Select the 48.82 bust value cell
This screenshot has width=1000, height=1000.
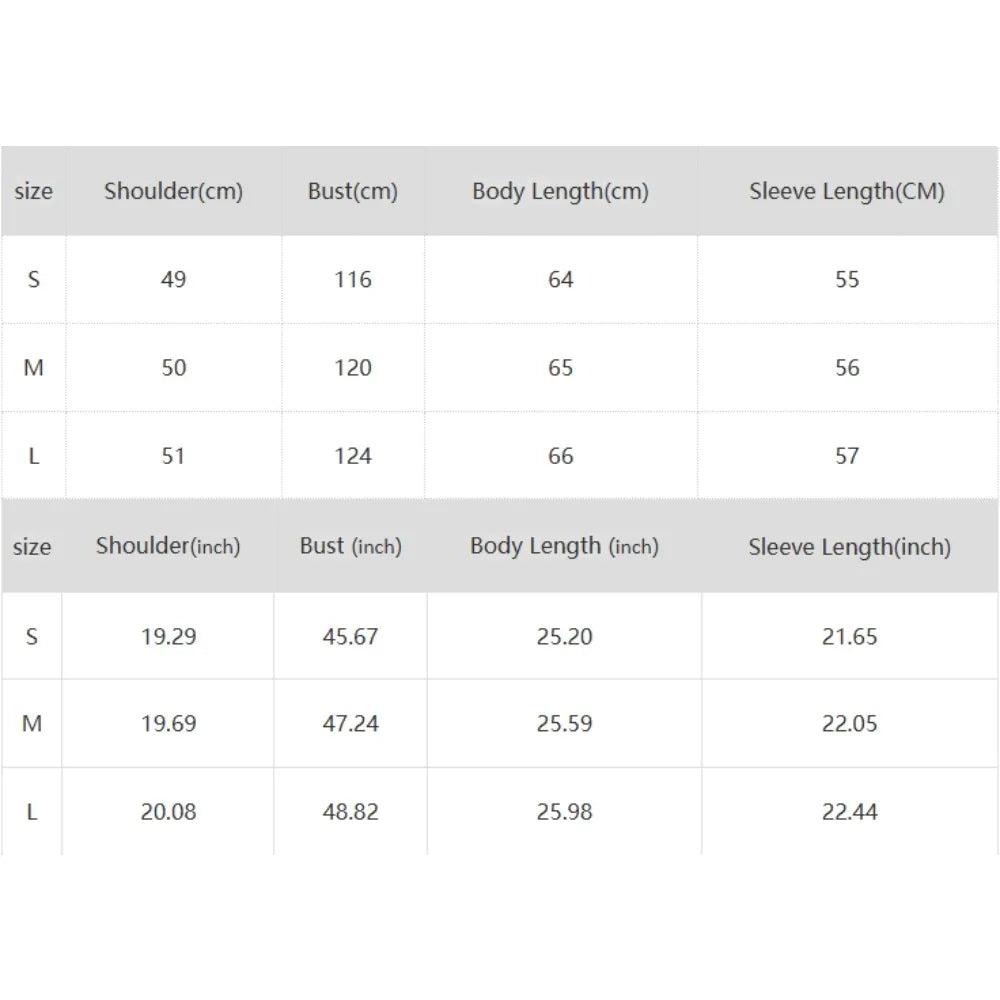(350, 811)
